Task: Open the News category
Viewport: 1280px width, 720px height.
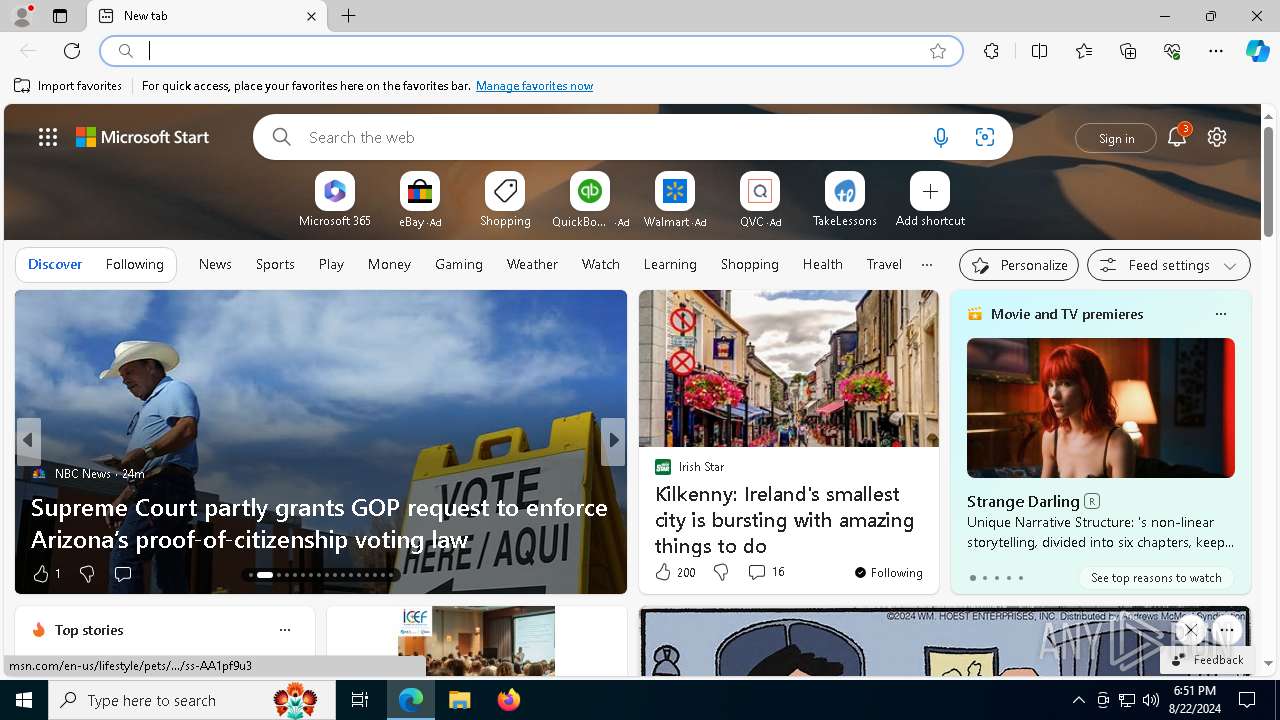Action: pyautogui.click(x=215, y=264)
